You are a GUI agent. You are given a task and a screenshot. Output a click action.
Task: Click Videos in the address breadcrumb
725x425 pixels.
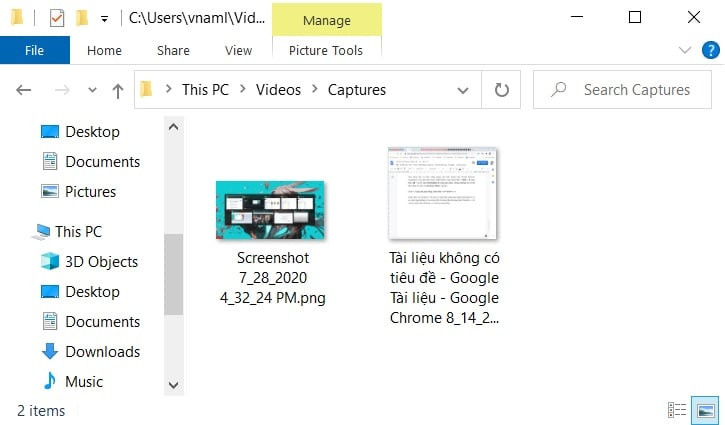click(x=278, y=90)
